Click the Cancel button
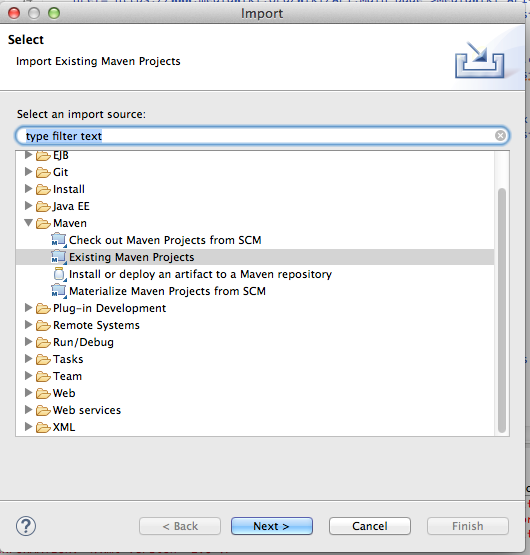Image resolution: width=530 pixels, height=555 pixels. (370, 526)
